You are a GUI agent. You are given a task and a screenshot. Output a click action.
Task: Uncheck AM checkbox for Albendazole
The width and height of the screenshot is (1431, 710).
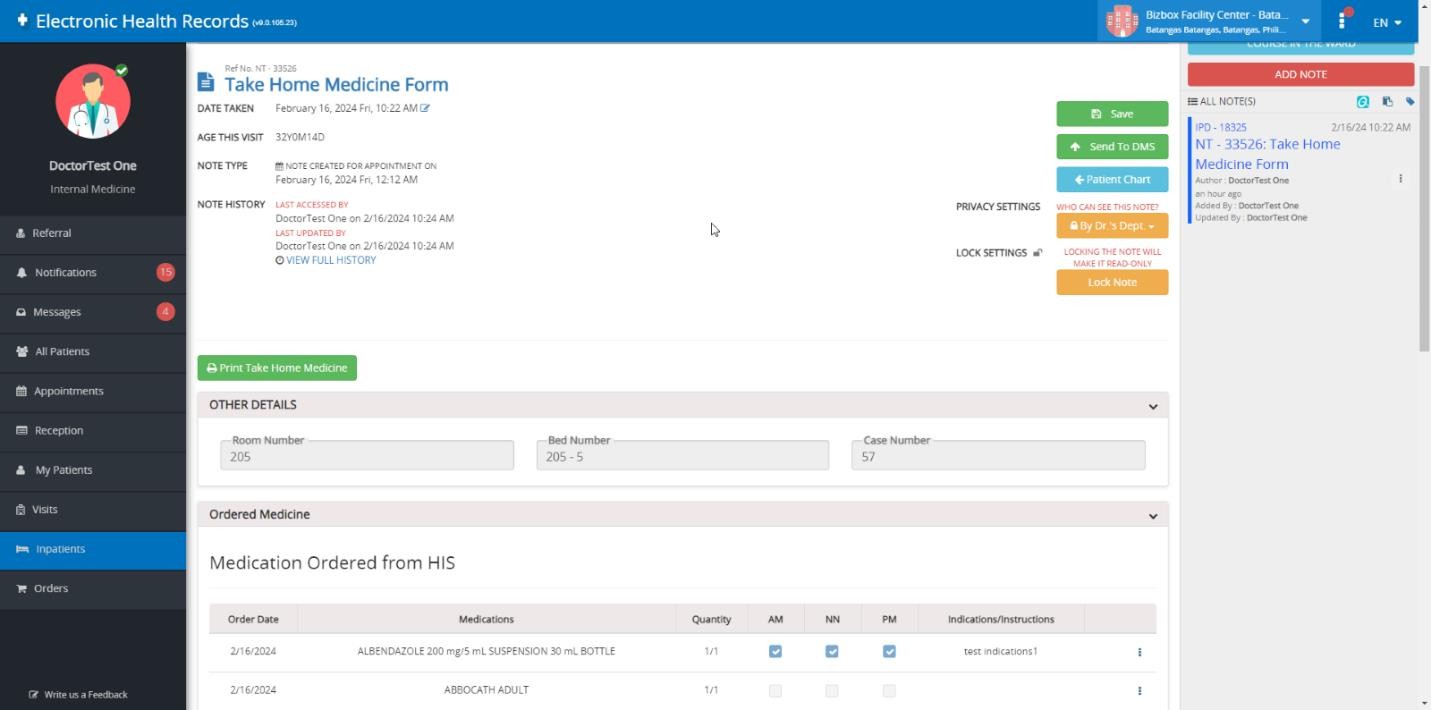point(775,651)
